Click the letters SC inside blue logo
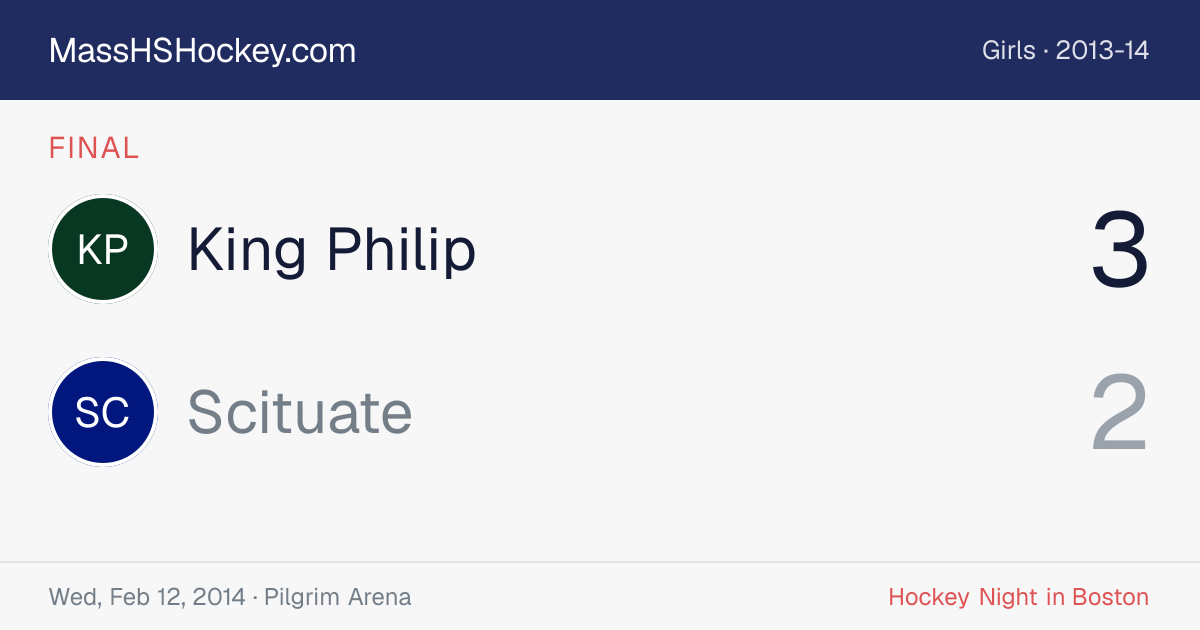The width and height of the screenshot is (1200, 630). tap(103, 412)
